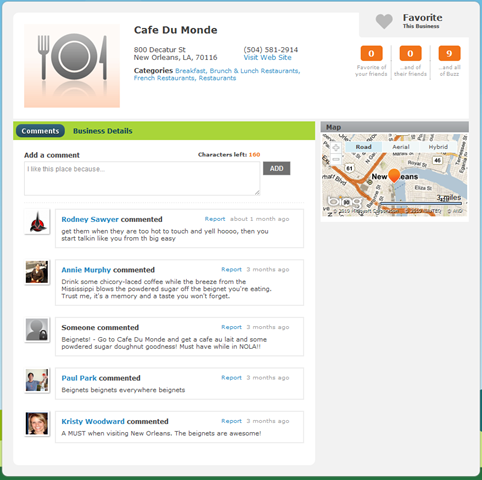Click the Bing logo on the map
Image resolution: width=482 pixels, height=480 pixels.
(x=345, y=202)
